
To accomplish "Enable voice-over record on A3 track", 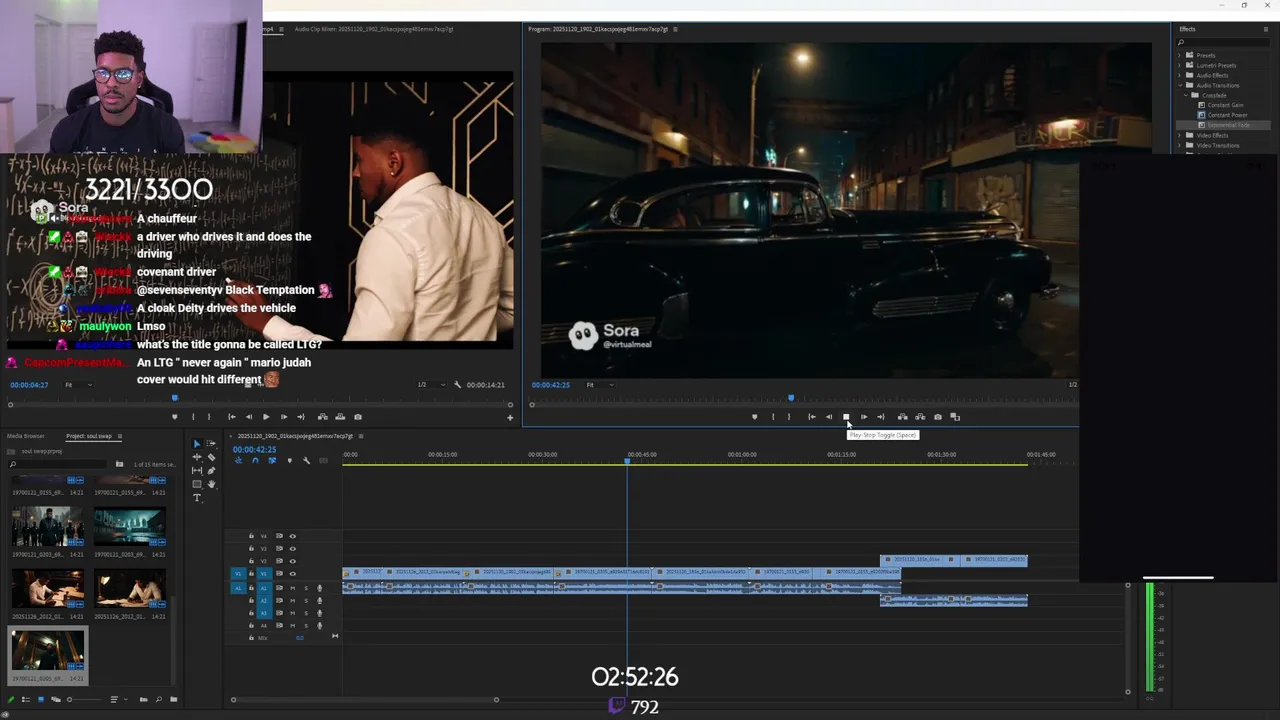I will point(320,613).
